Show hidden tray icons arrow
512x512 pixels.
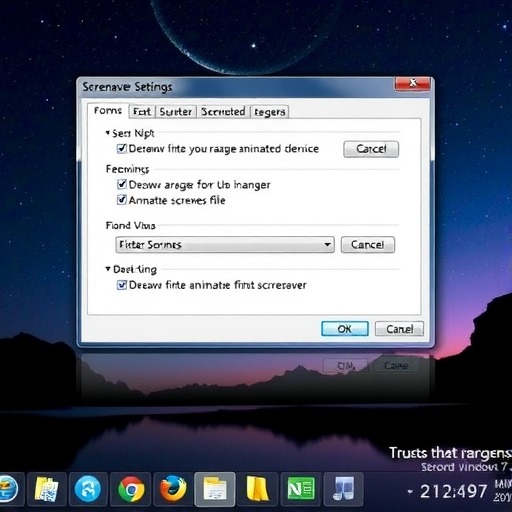click(410, 491)
